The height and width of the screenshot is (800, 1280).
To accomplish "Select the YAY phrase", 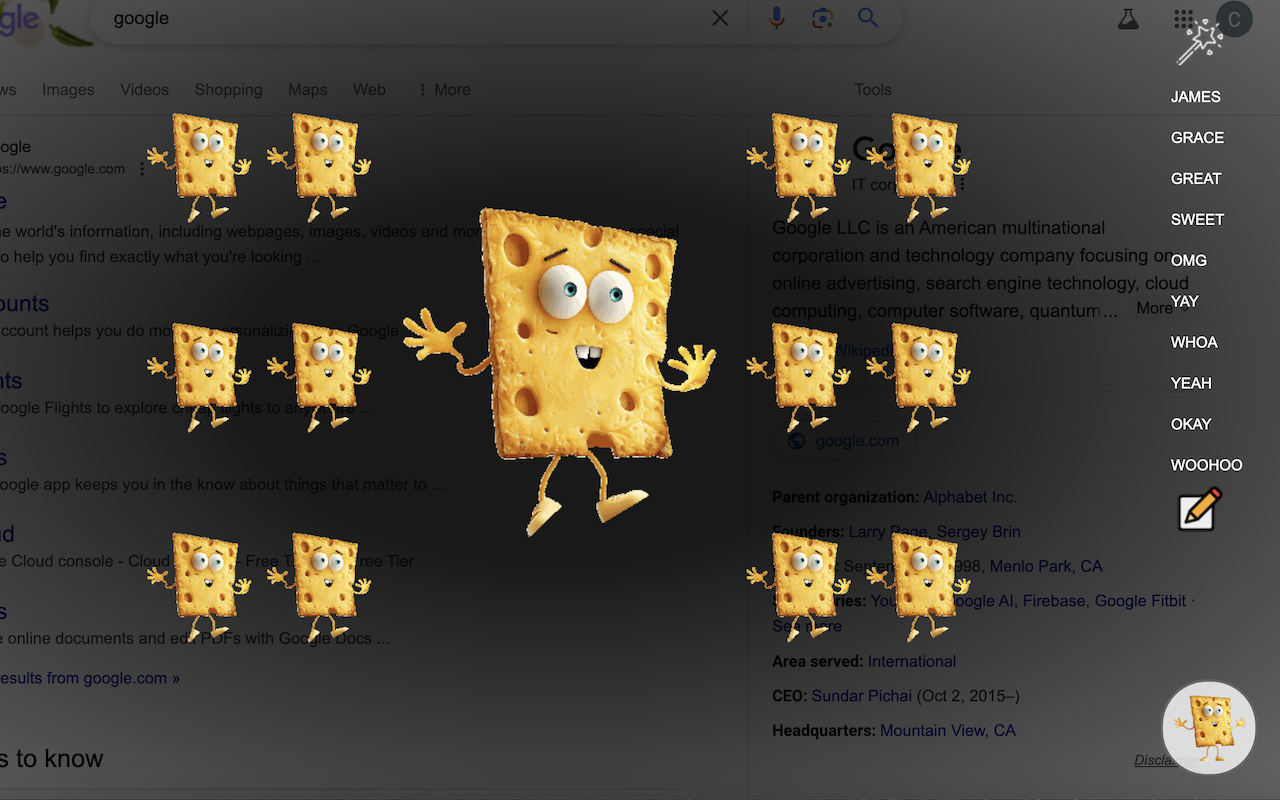I will (x=1185, y=302).
